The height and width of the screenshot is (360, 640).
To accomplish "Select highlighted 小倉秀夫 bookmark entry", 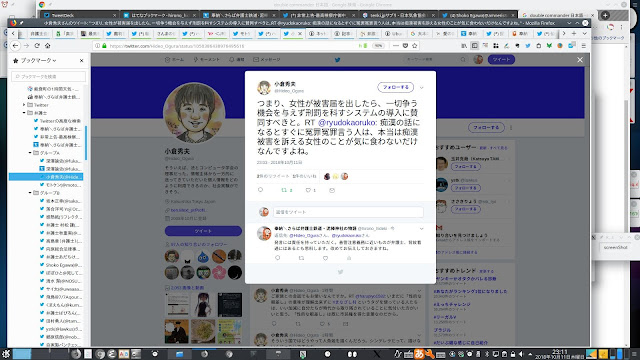I will (x=46, y=177).
